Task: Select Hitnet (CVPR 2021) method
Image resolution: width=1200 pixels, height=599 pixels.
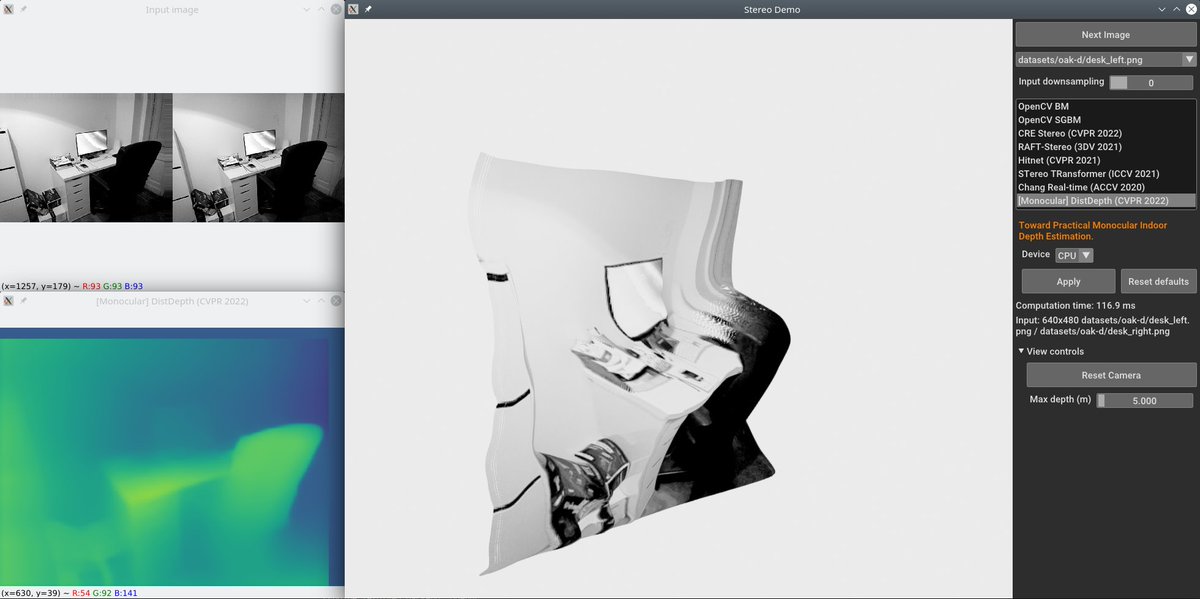Action: [x=1105, y=160]
